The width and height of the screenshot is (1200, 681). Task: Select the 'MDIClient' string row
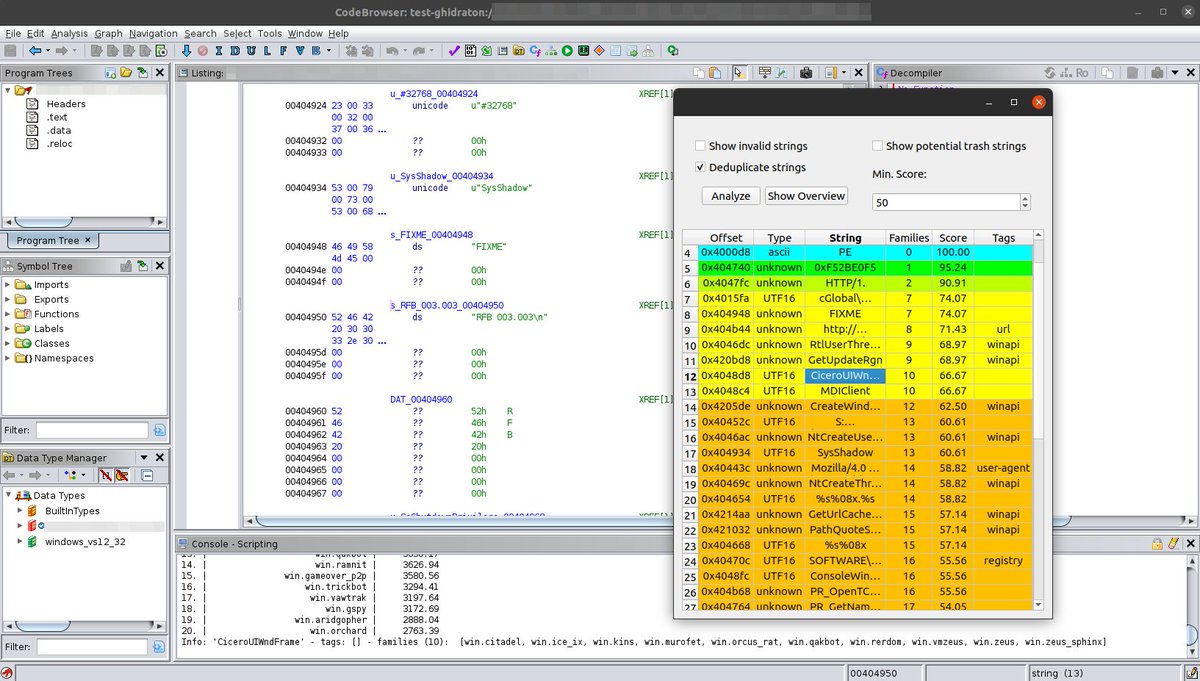[856, 391]
